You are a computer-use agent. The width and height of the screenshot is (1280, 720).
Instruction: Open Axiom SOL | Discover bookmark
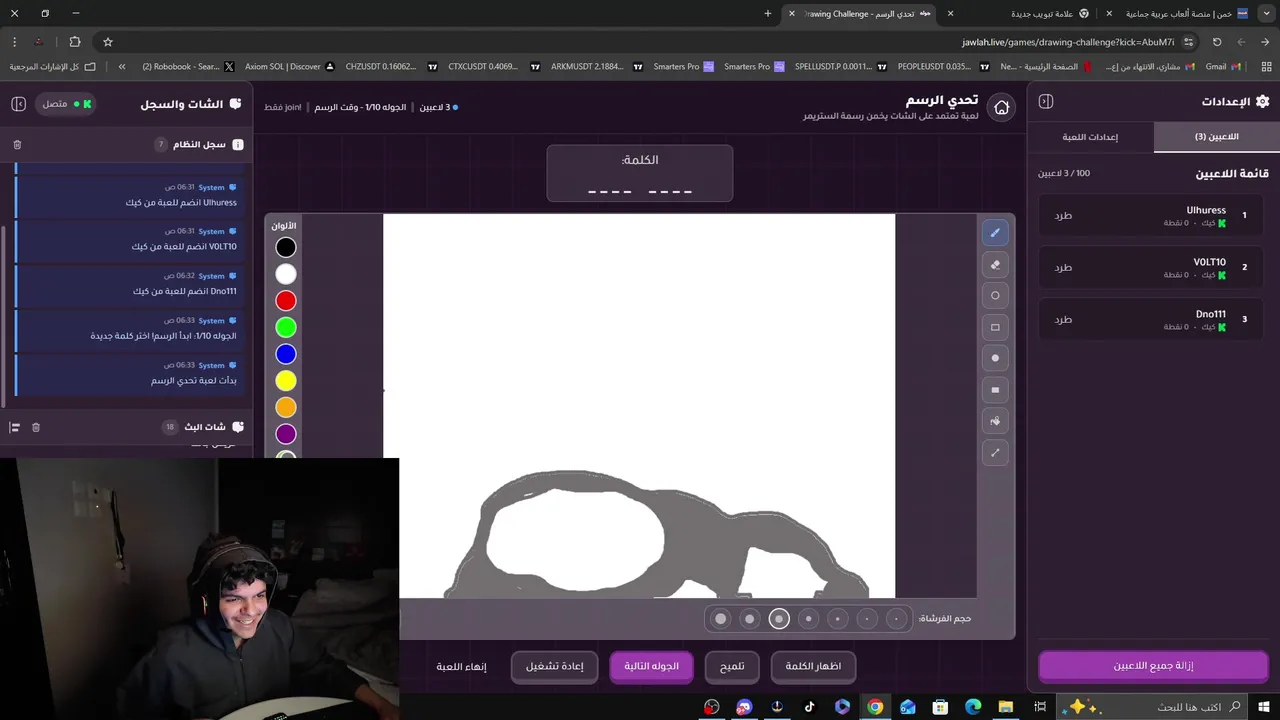pos(289,66)
